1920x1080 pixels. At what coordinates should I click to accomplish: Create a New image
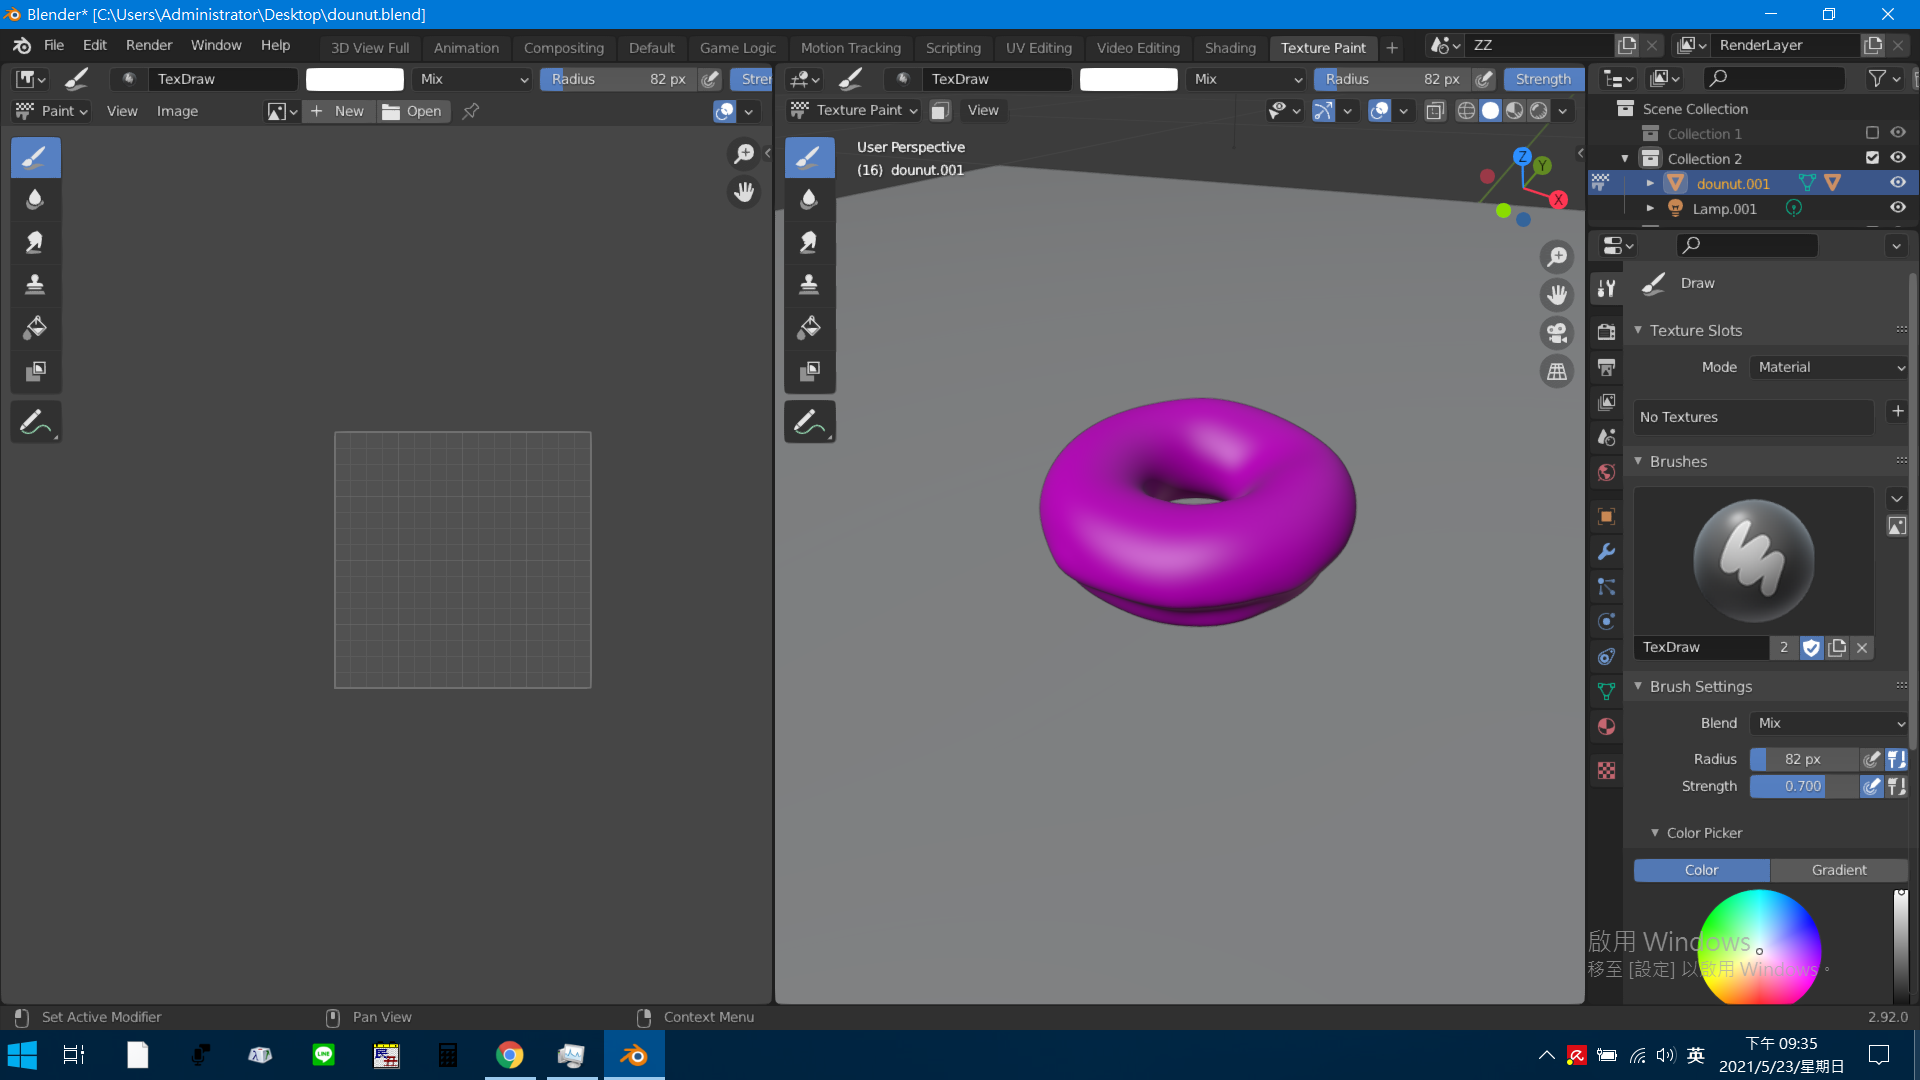pyautogui.click(x=338, y=111)
